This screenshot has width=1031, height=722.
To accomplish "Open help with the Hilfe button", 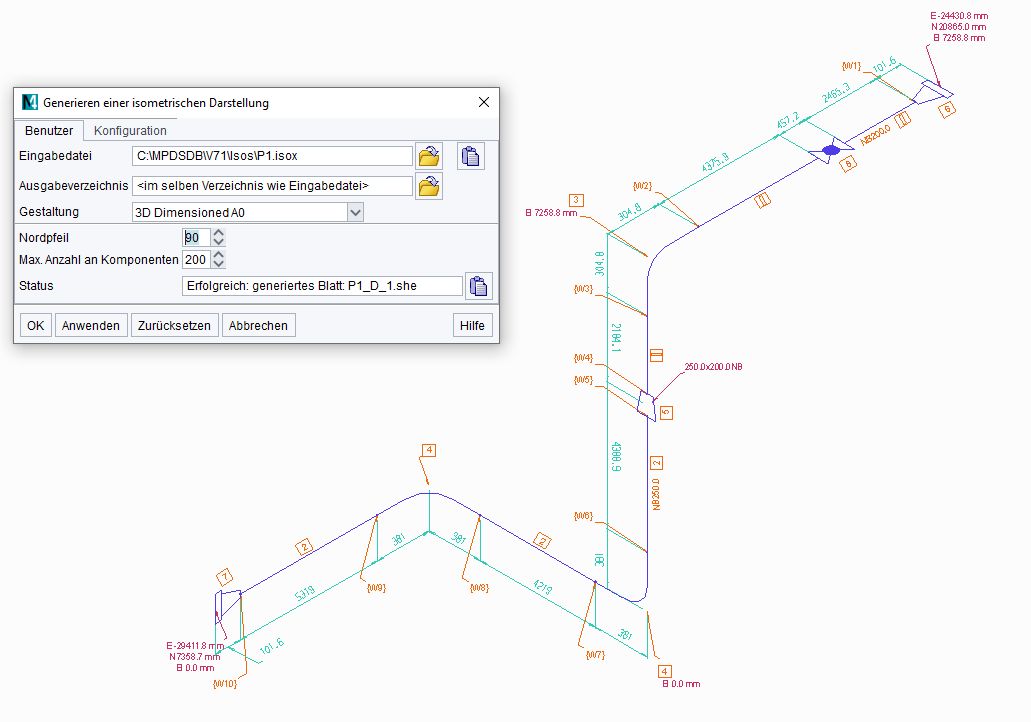I will point(472,325).
